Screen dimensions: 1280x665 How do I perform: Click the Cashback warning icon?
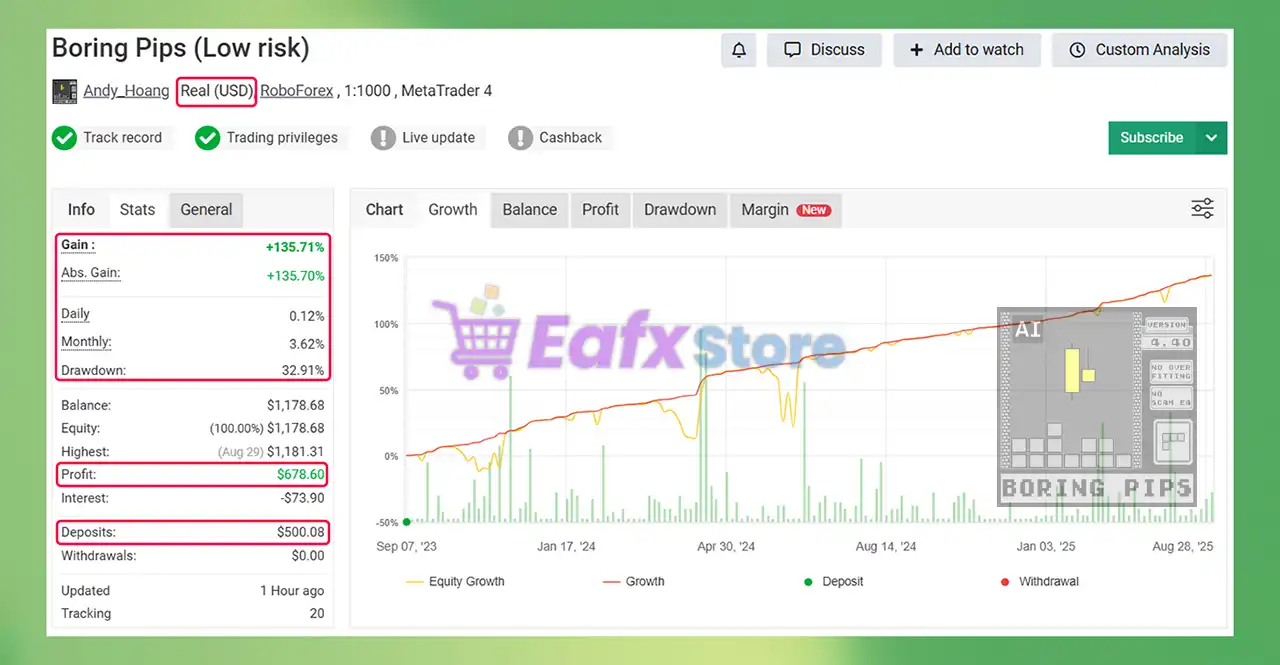520,138
